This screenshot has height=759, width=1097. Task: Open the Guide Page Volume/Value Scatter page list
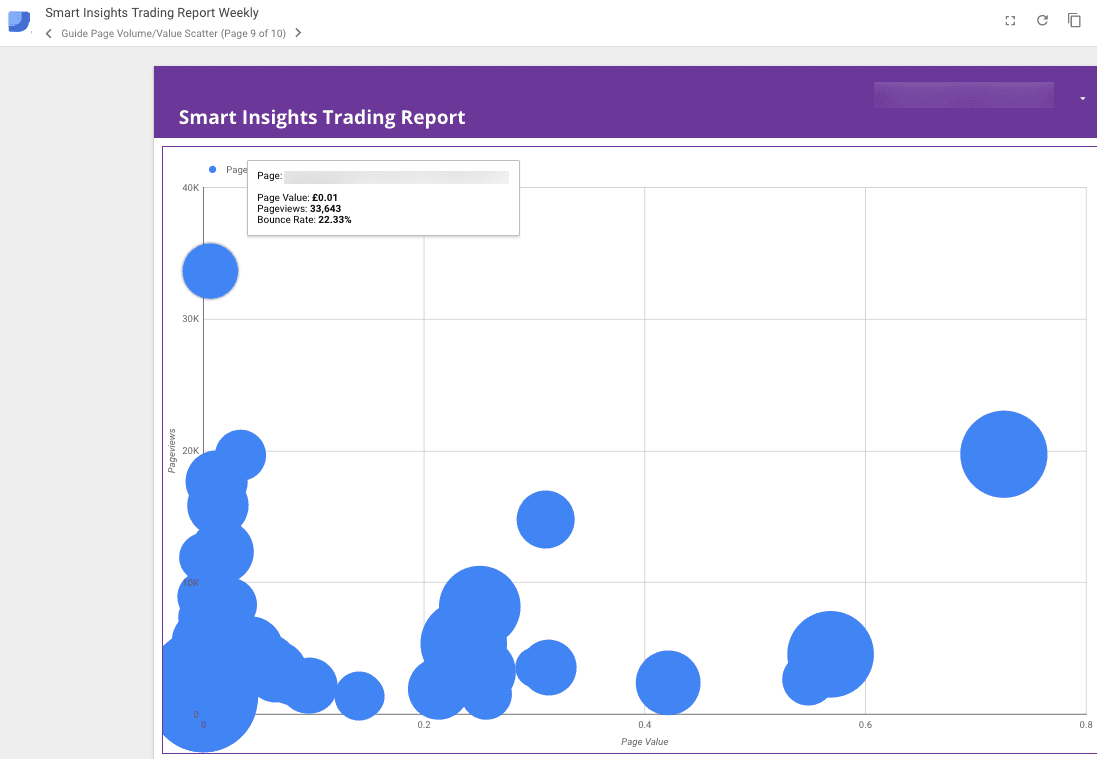coord(173,34)
